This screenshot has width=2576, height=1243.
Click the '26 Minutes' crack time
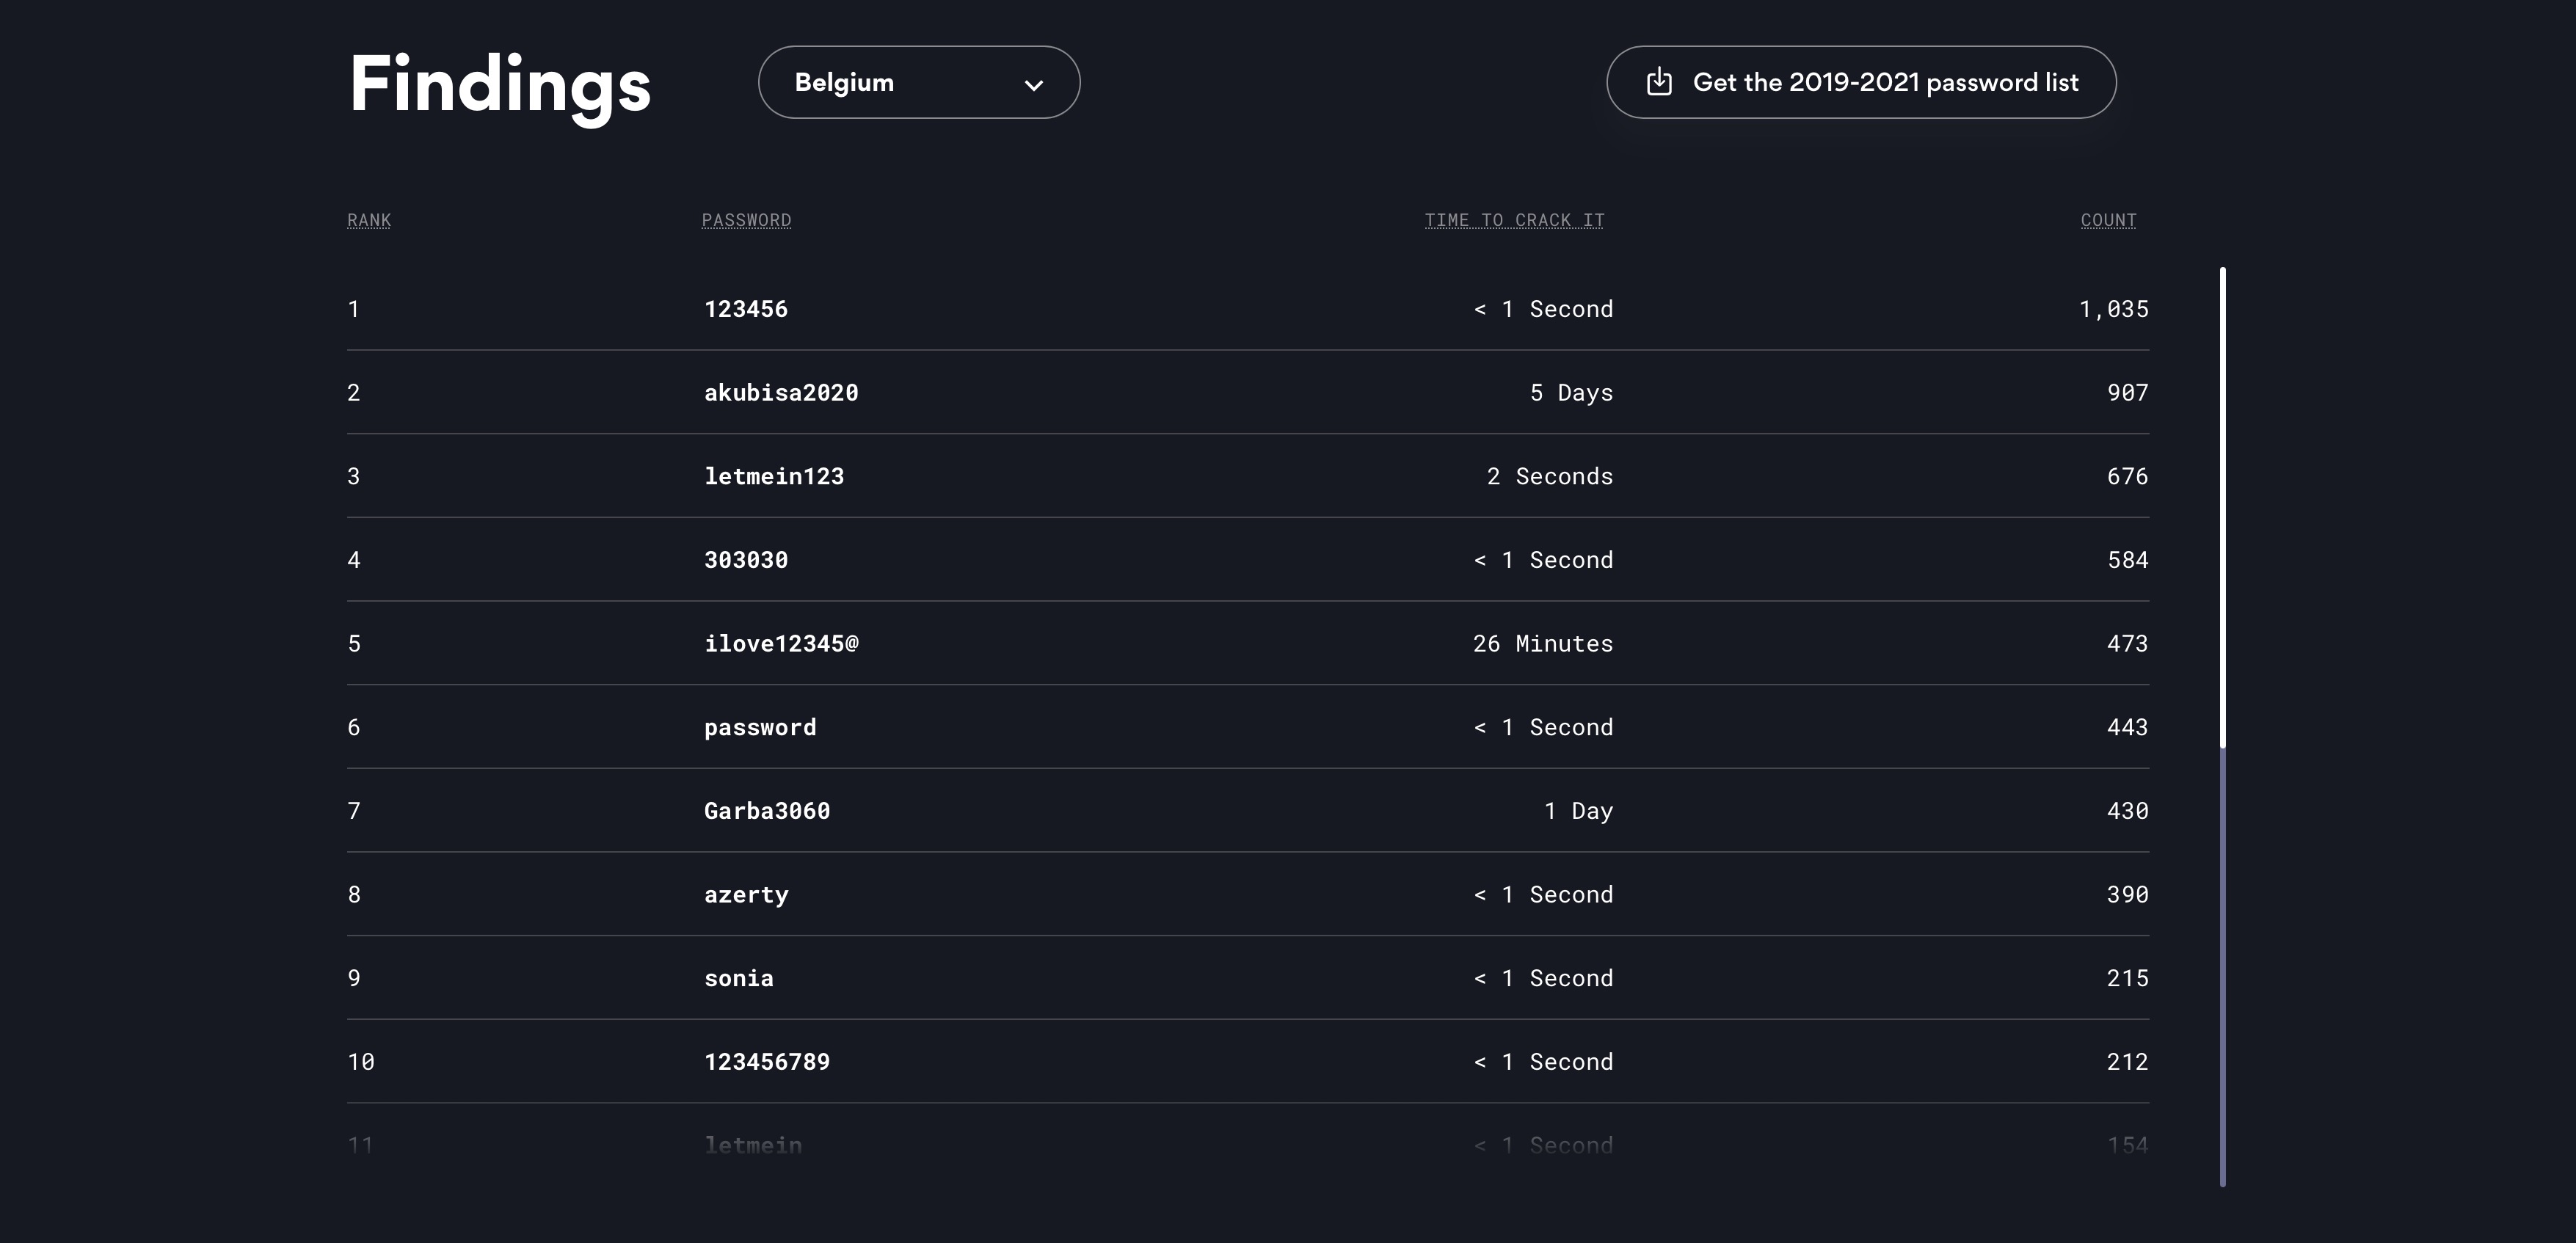click(x=1543, y=644)
